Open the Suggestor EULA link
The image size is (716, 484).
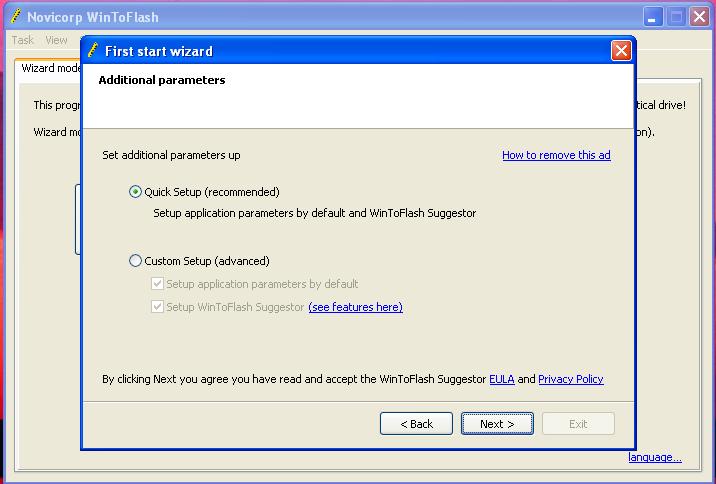(502, 379)
